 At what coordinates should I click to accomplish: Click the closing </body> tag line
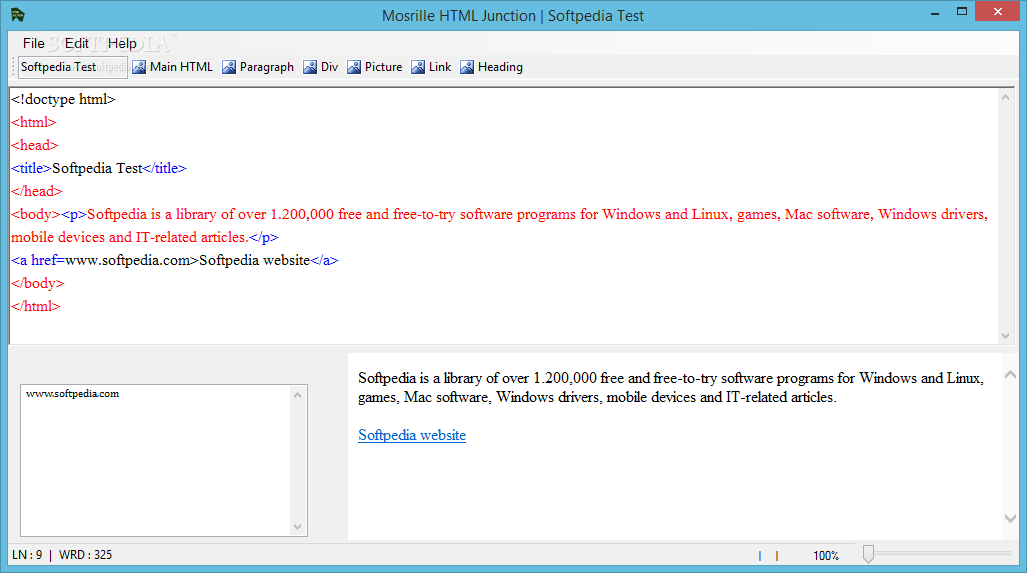tap(38, 283)
